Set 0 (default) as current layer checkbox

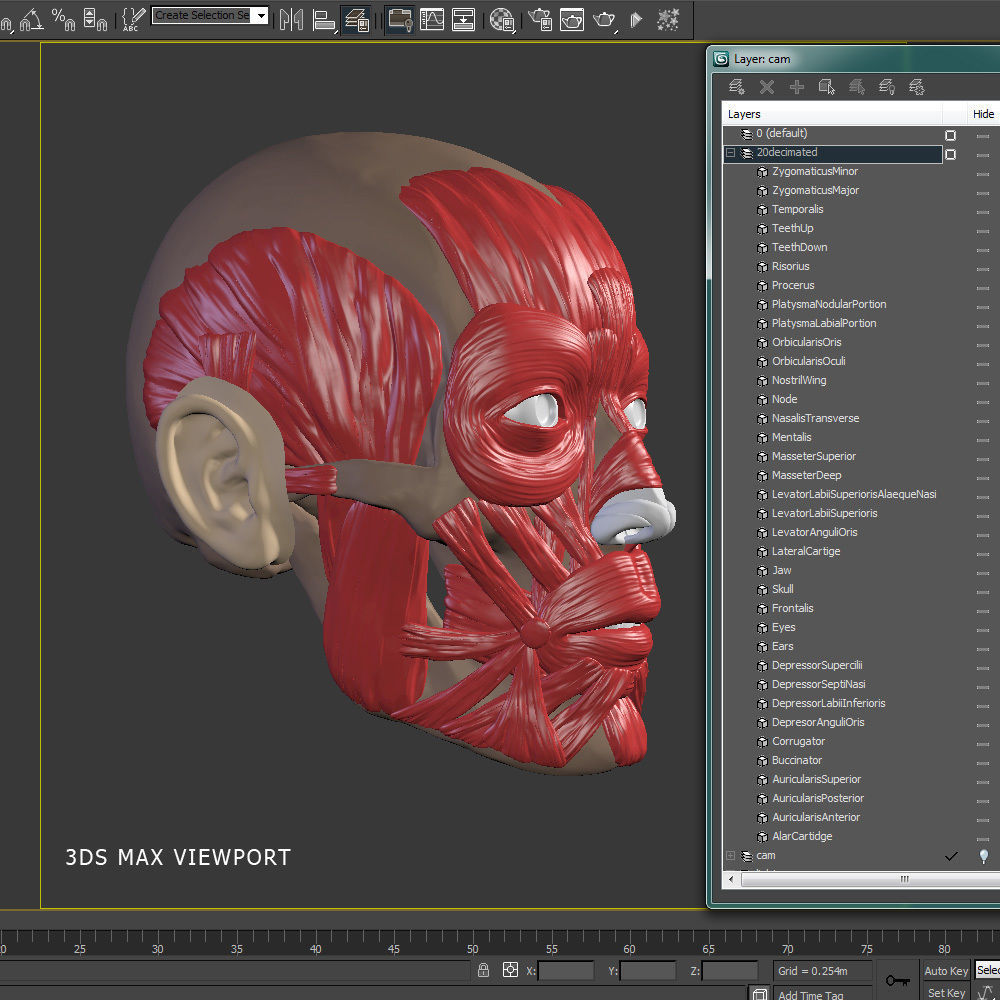(x=950, y=135)
